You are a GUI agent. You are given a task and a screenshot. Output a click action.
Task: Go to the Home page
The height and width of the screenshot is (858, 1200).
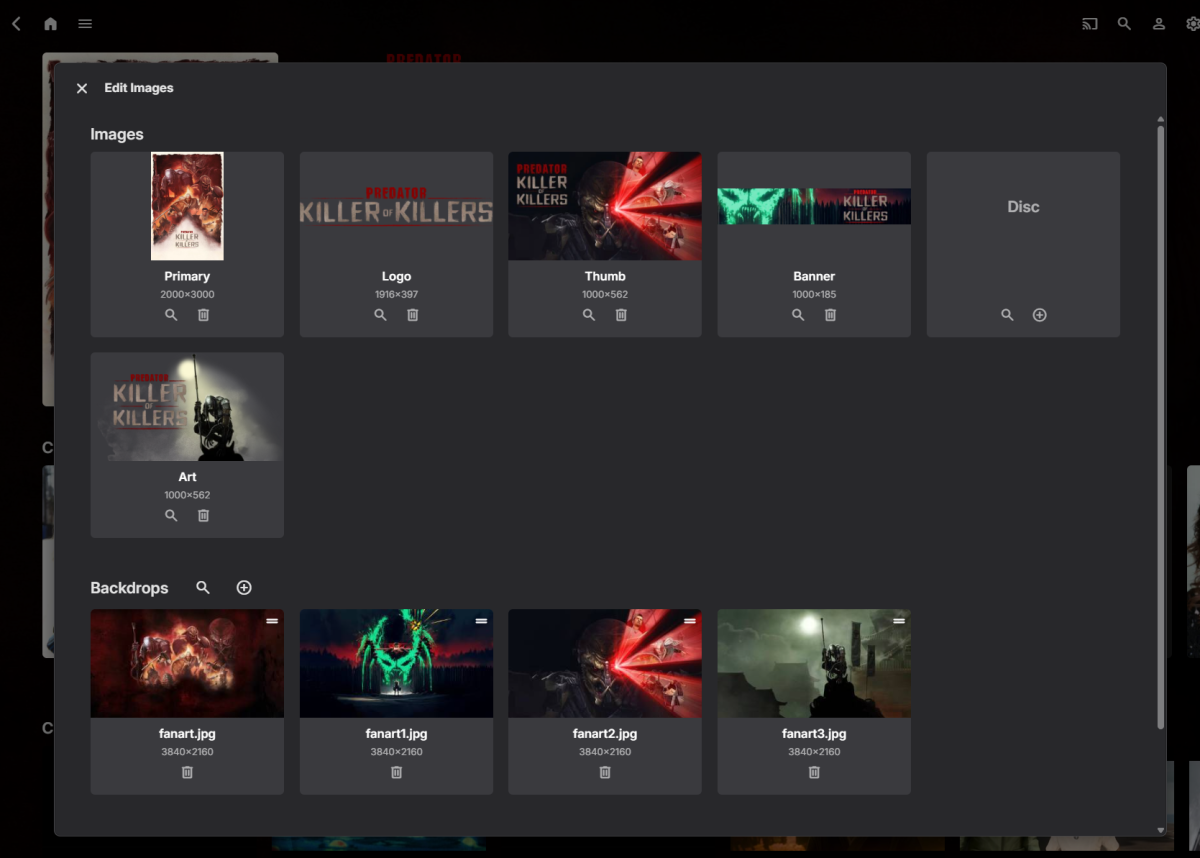tap(50, 23)
